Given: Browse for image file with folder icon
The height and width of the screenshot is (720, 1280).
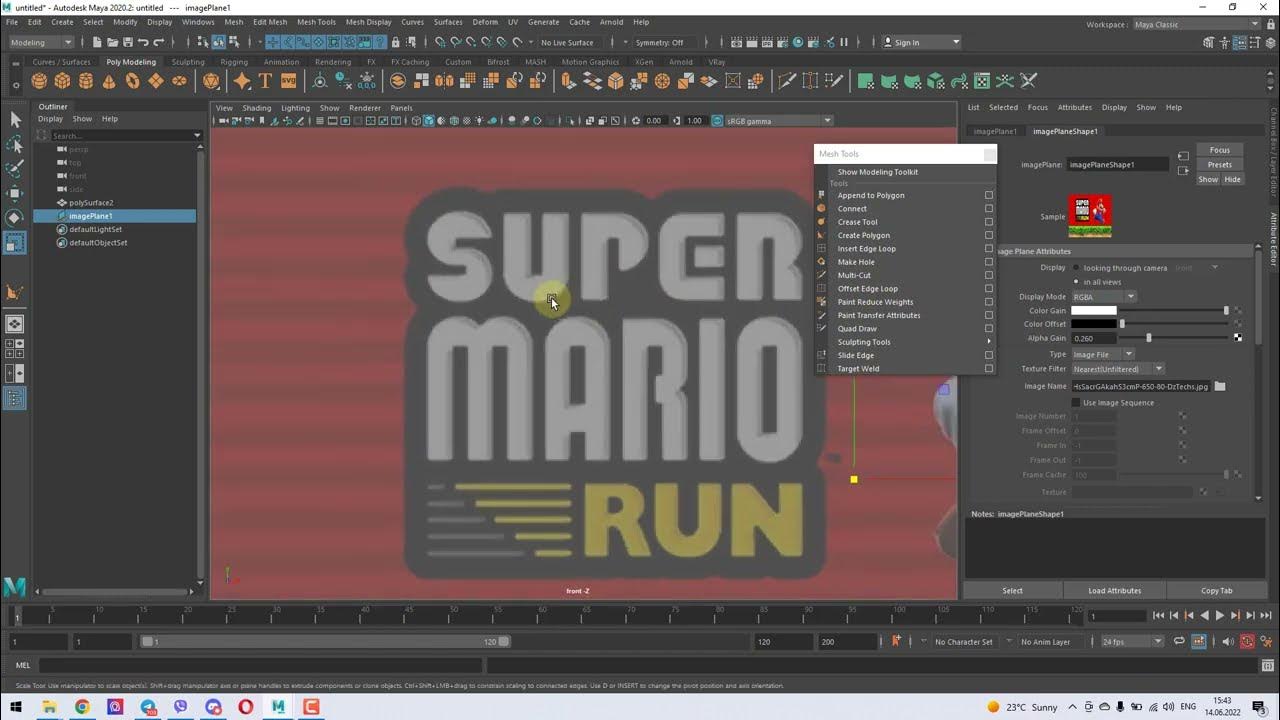Looking at the screenshot, I should click(1220, 386).
